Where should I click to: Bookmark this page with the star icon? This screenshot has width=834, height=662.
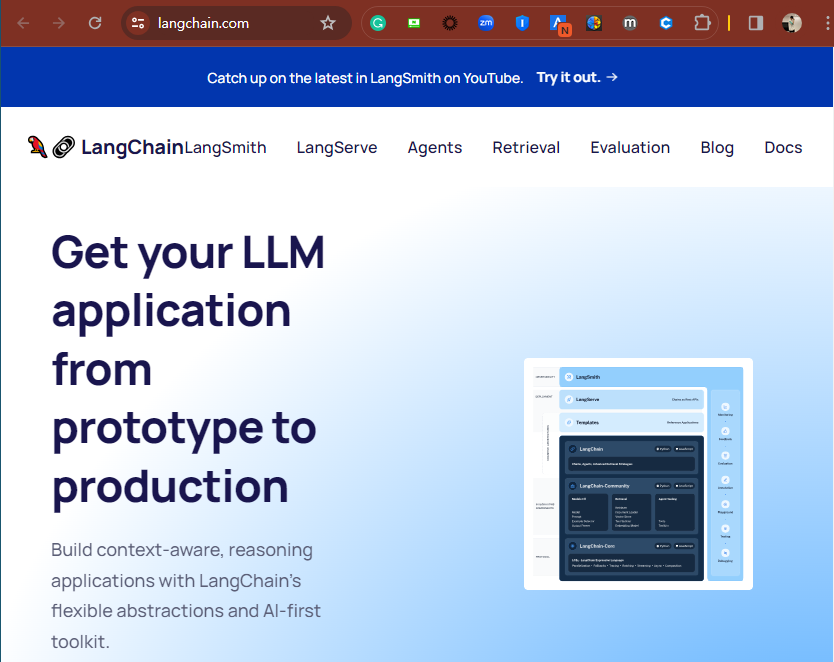tap(328, 23)
